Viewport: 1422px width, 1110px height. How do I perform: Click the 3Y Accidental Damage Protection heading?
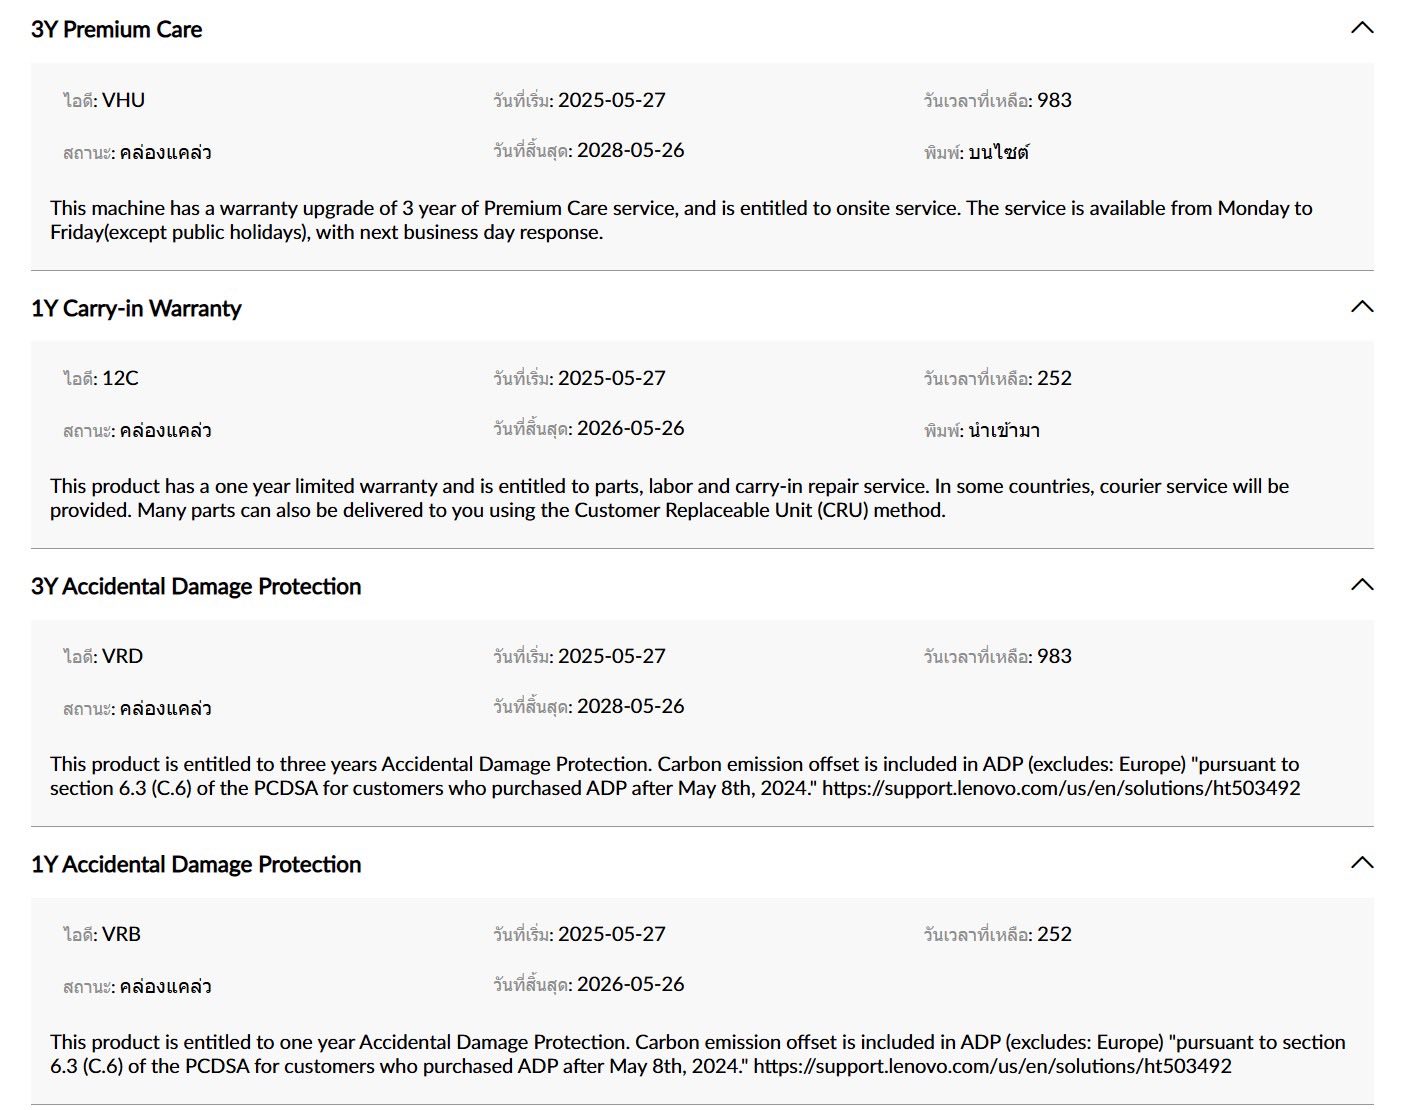pos(196,586)
